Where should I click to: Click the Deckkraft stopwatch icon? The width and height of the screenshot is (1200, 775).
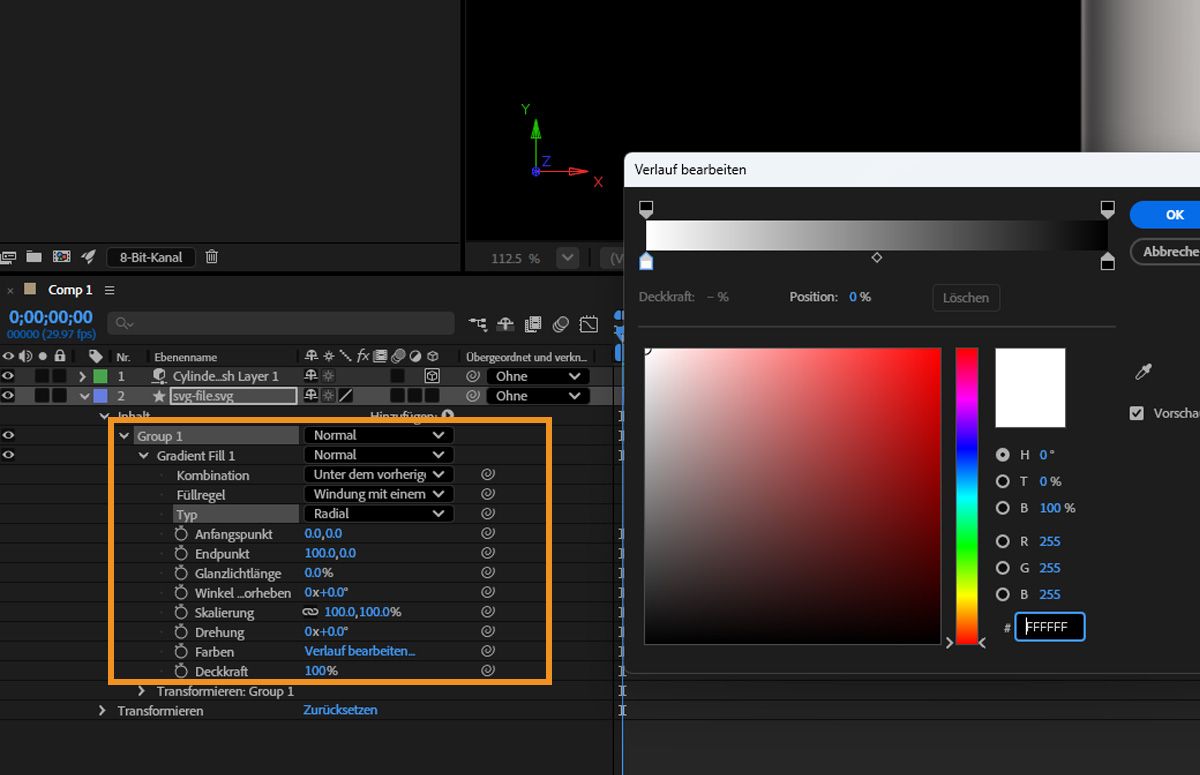pos(181,671)
